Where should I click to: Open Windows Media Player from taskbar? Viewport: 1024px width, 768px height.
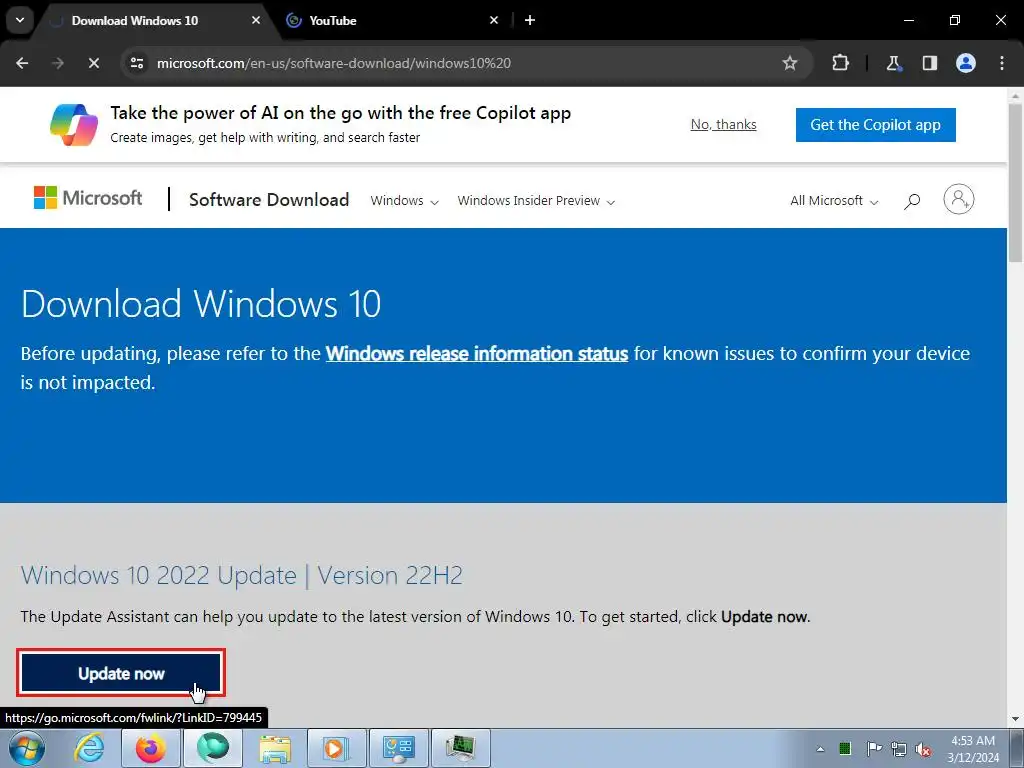pos(337,748)
